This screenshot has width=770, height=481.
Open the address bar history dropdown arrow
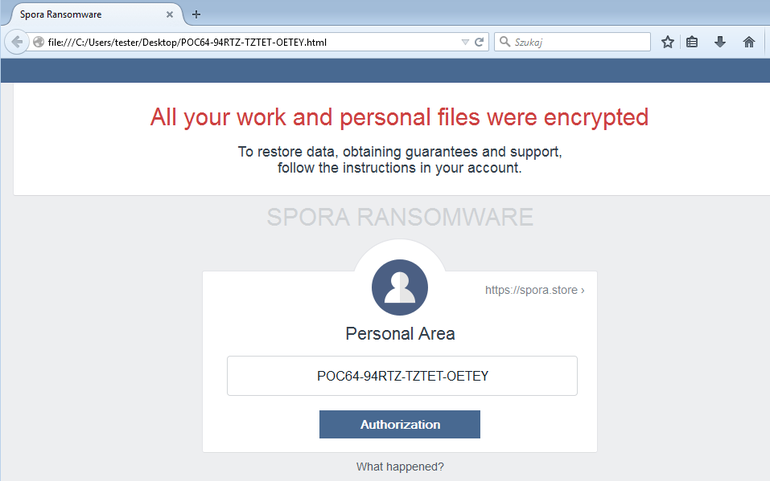click(x=465, y=42)
